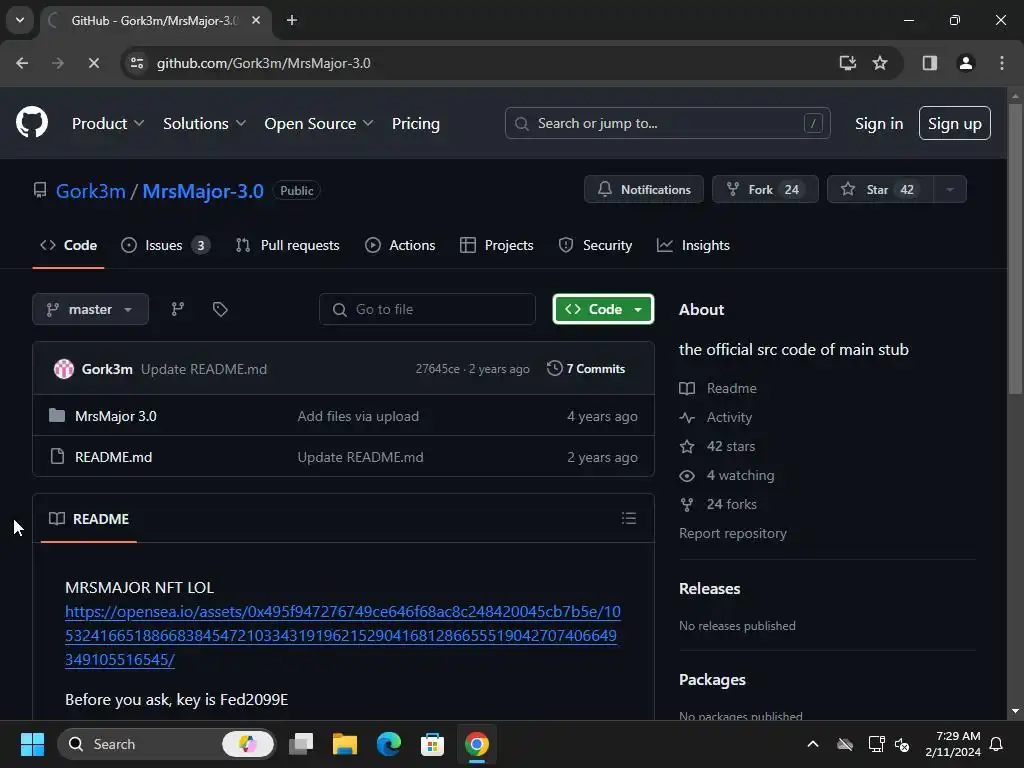Click the network tray icon
This screenshot has width=1024, height=768.
coord(876,744)
